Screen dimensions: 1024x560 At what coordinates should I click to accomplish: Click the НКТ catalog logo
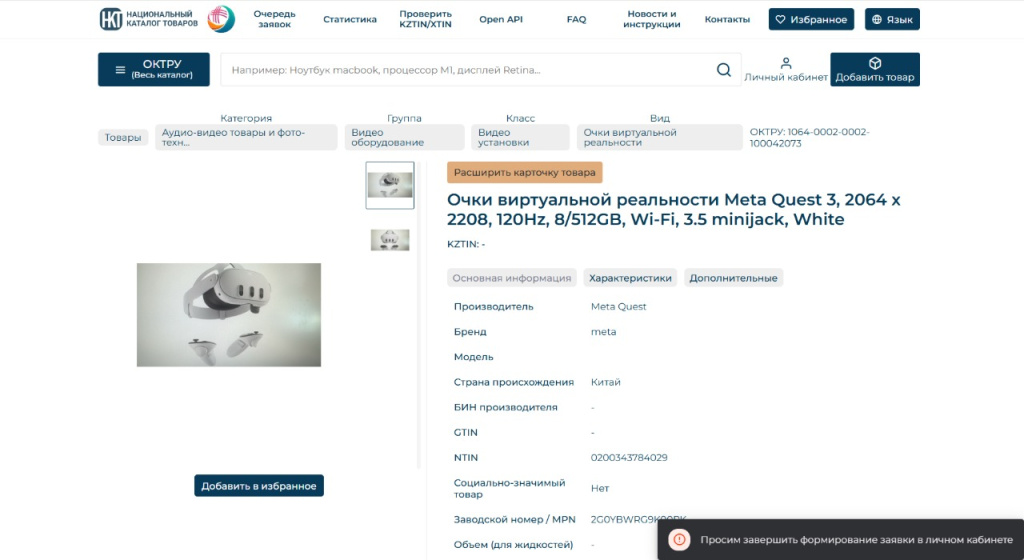[x=148, y=19]
